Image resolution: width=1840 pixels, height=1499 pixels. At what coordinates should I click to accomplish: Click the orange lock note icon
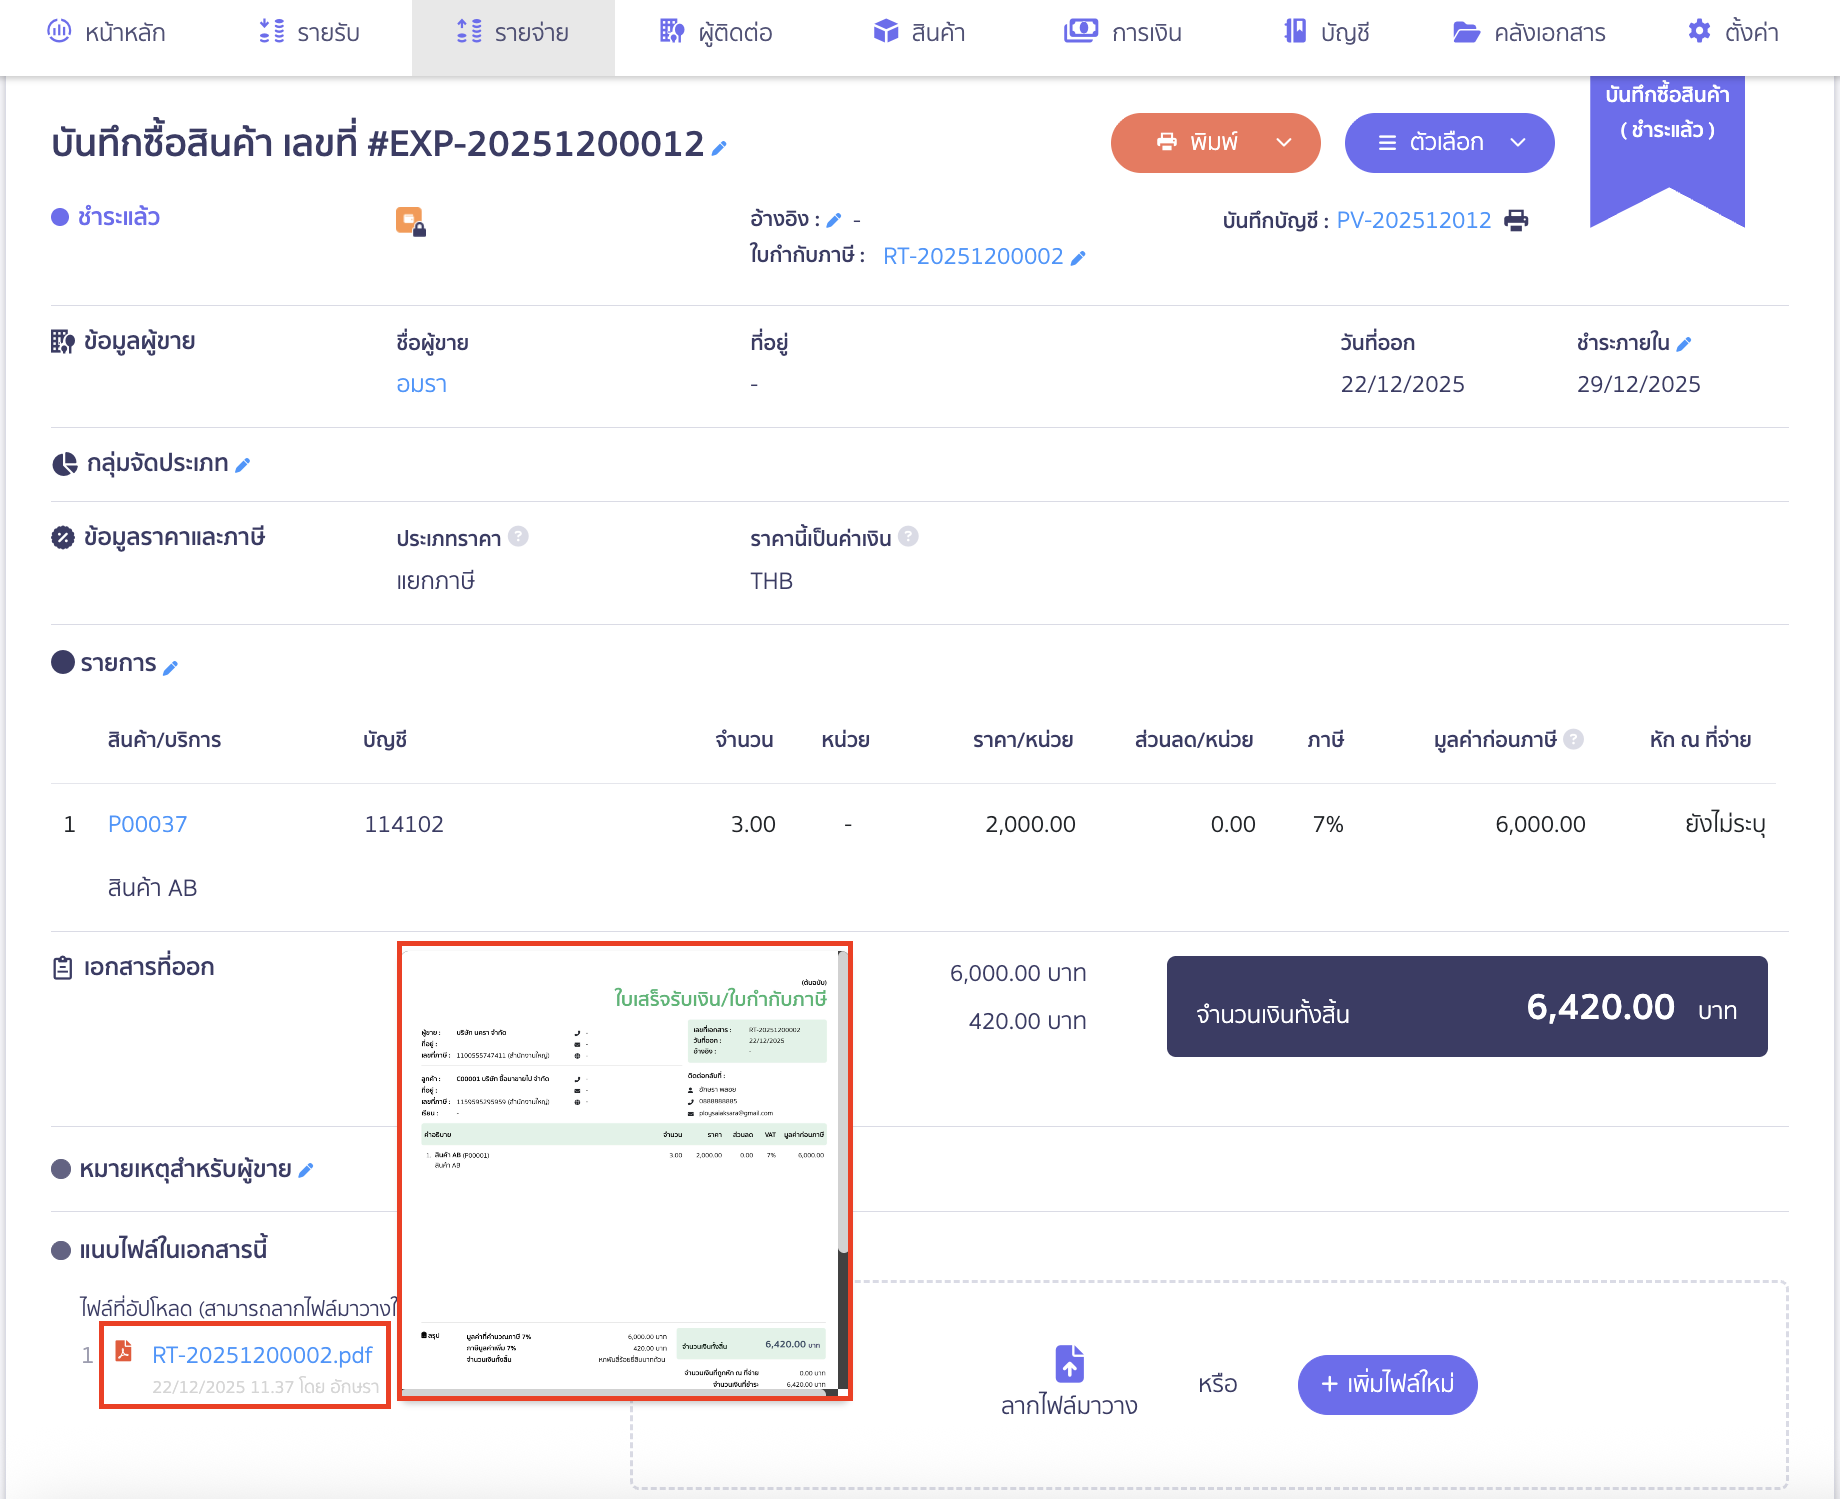point(410,221)
